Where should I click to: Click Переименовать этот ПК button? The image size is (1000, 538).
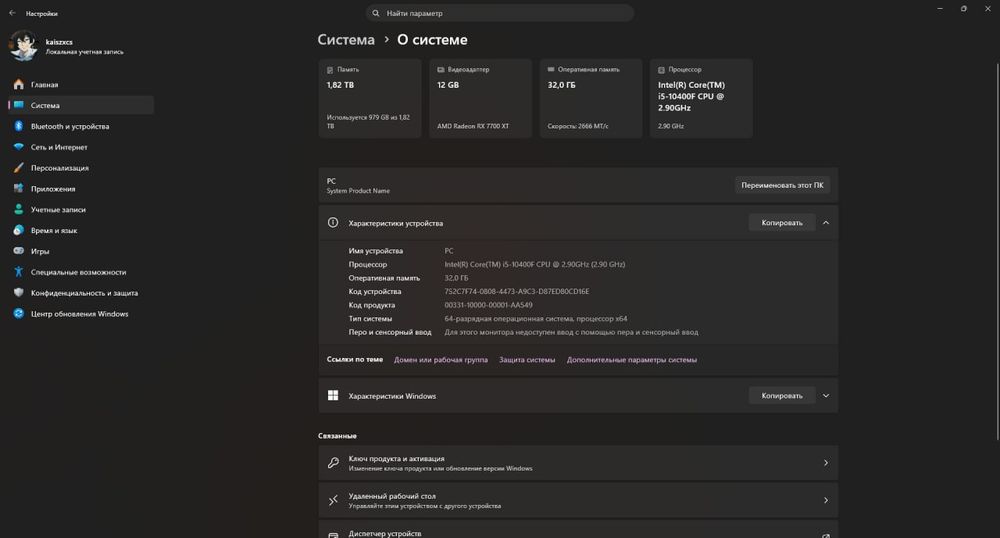[782, 185]
